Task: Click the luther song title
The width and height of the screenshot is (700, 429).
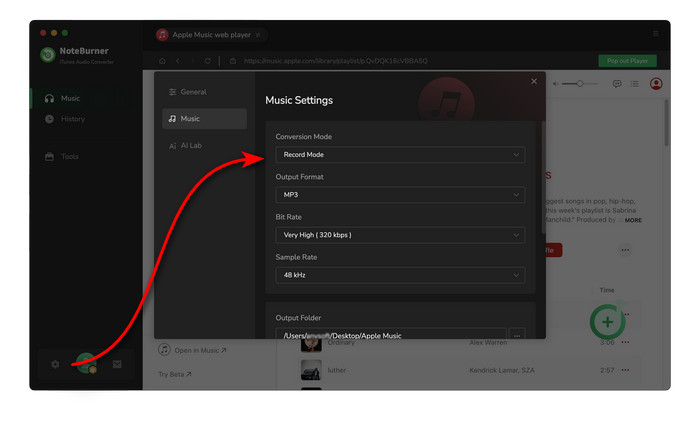Action: click(337, 370)
